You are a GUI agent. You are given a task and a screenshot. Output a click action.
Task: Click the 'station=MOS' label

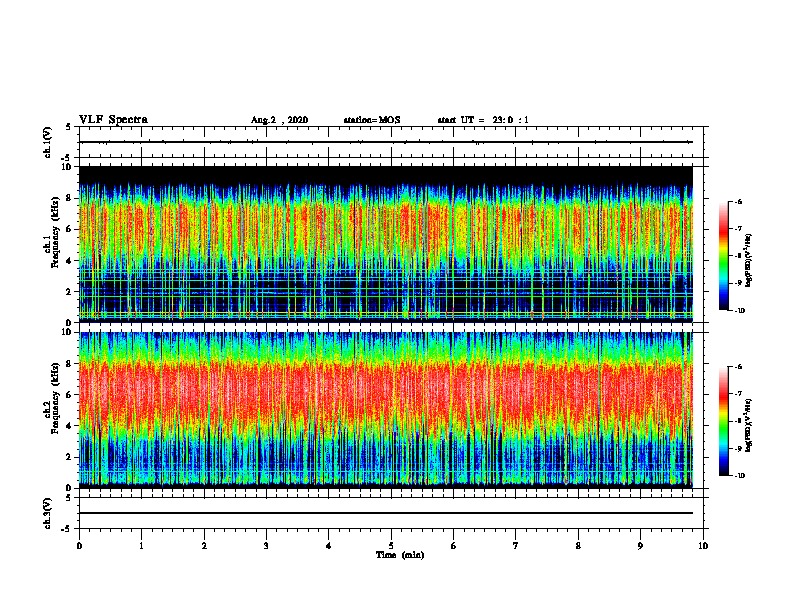click(x=372, y=120)
